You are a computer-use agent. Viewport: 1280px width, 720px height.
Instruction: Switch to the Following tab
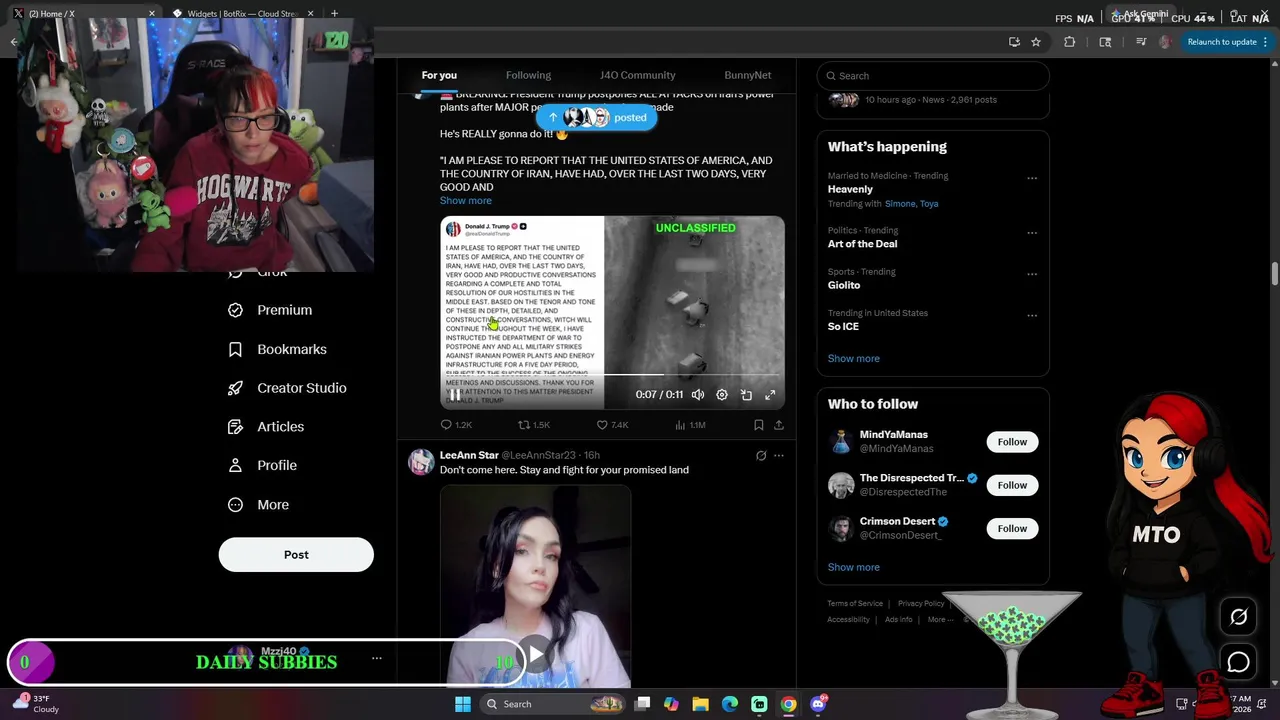[x=528, y=75]
